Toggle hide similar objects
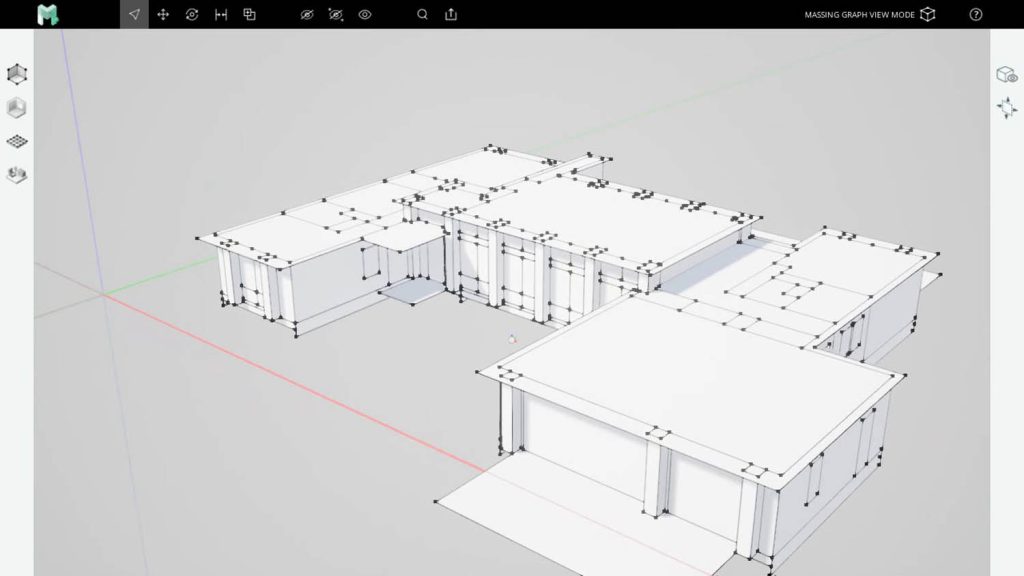Screen dimensions: 1024x576 [x=337, y=14]
